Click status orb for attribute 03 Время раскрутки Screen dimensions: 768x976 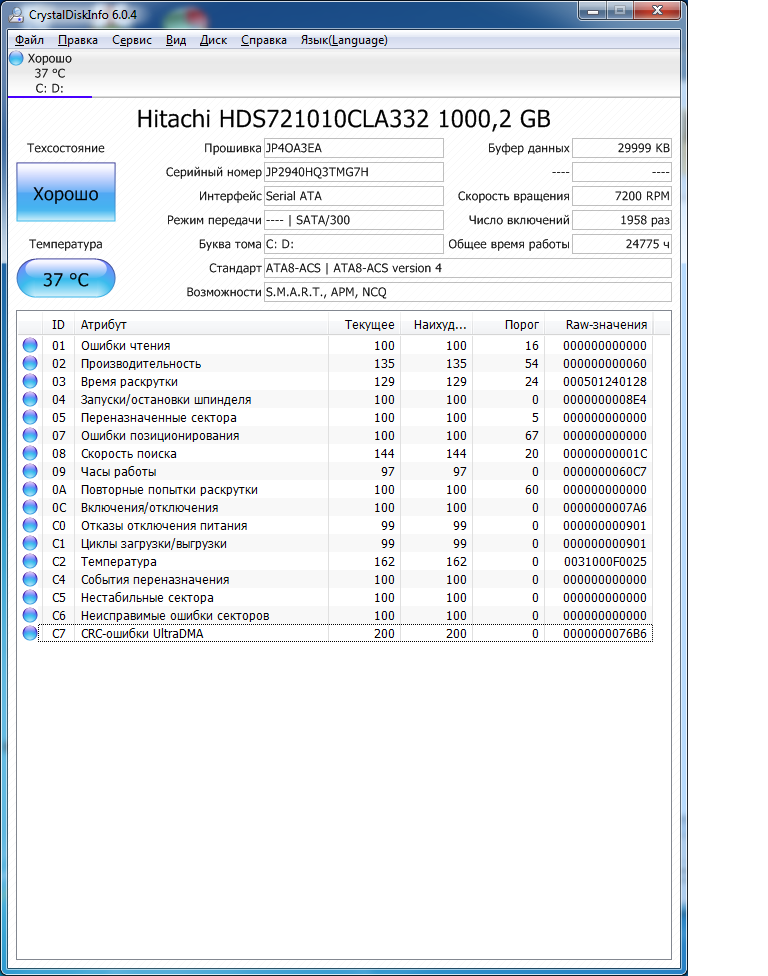point(30,382)
